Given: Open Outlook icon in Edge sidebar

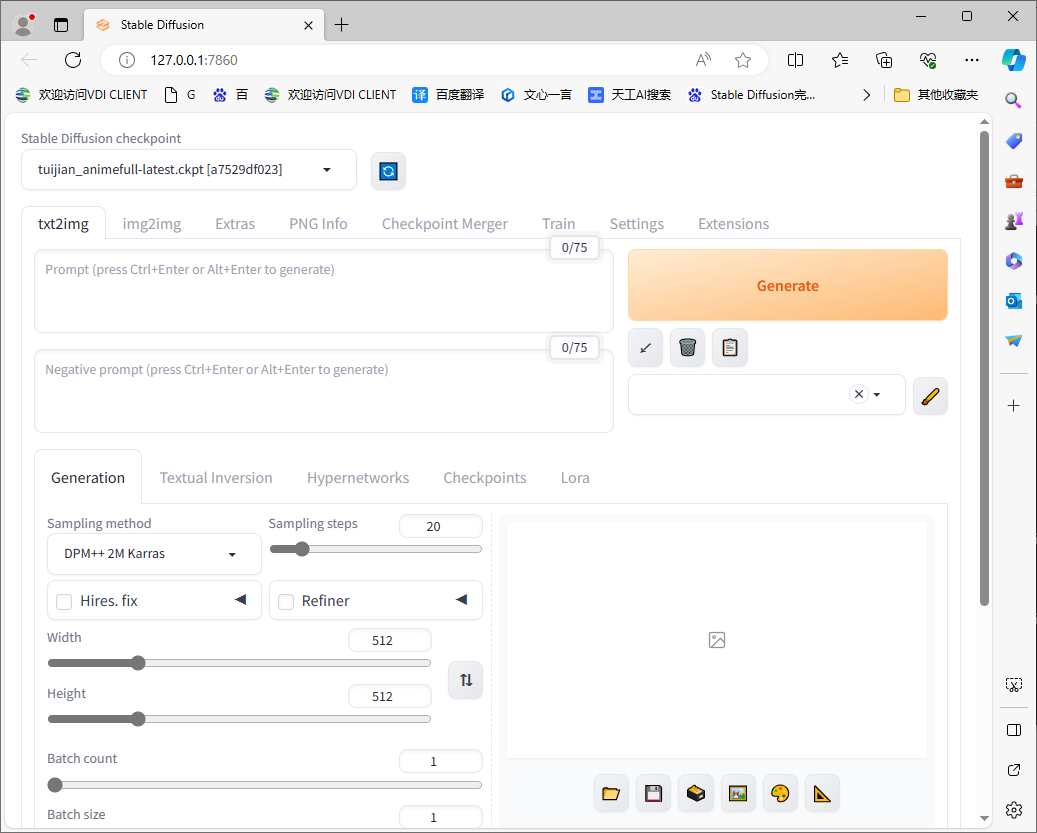Looking at the screenshot, I should [x=1013, y=301].
